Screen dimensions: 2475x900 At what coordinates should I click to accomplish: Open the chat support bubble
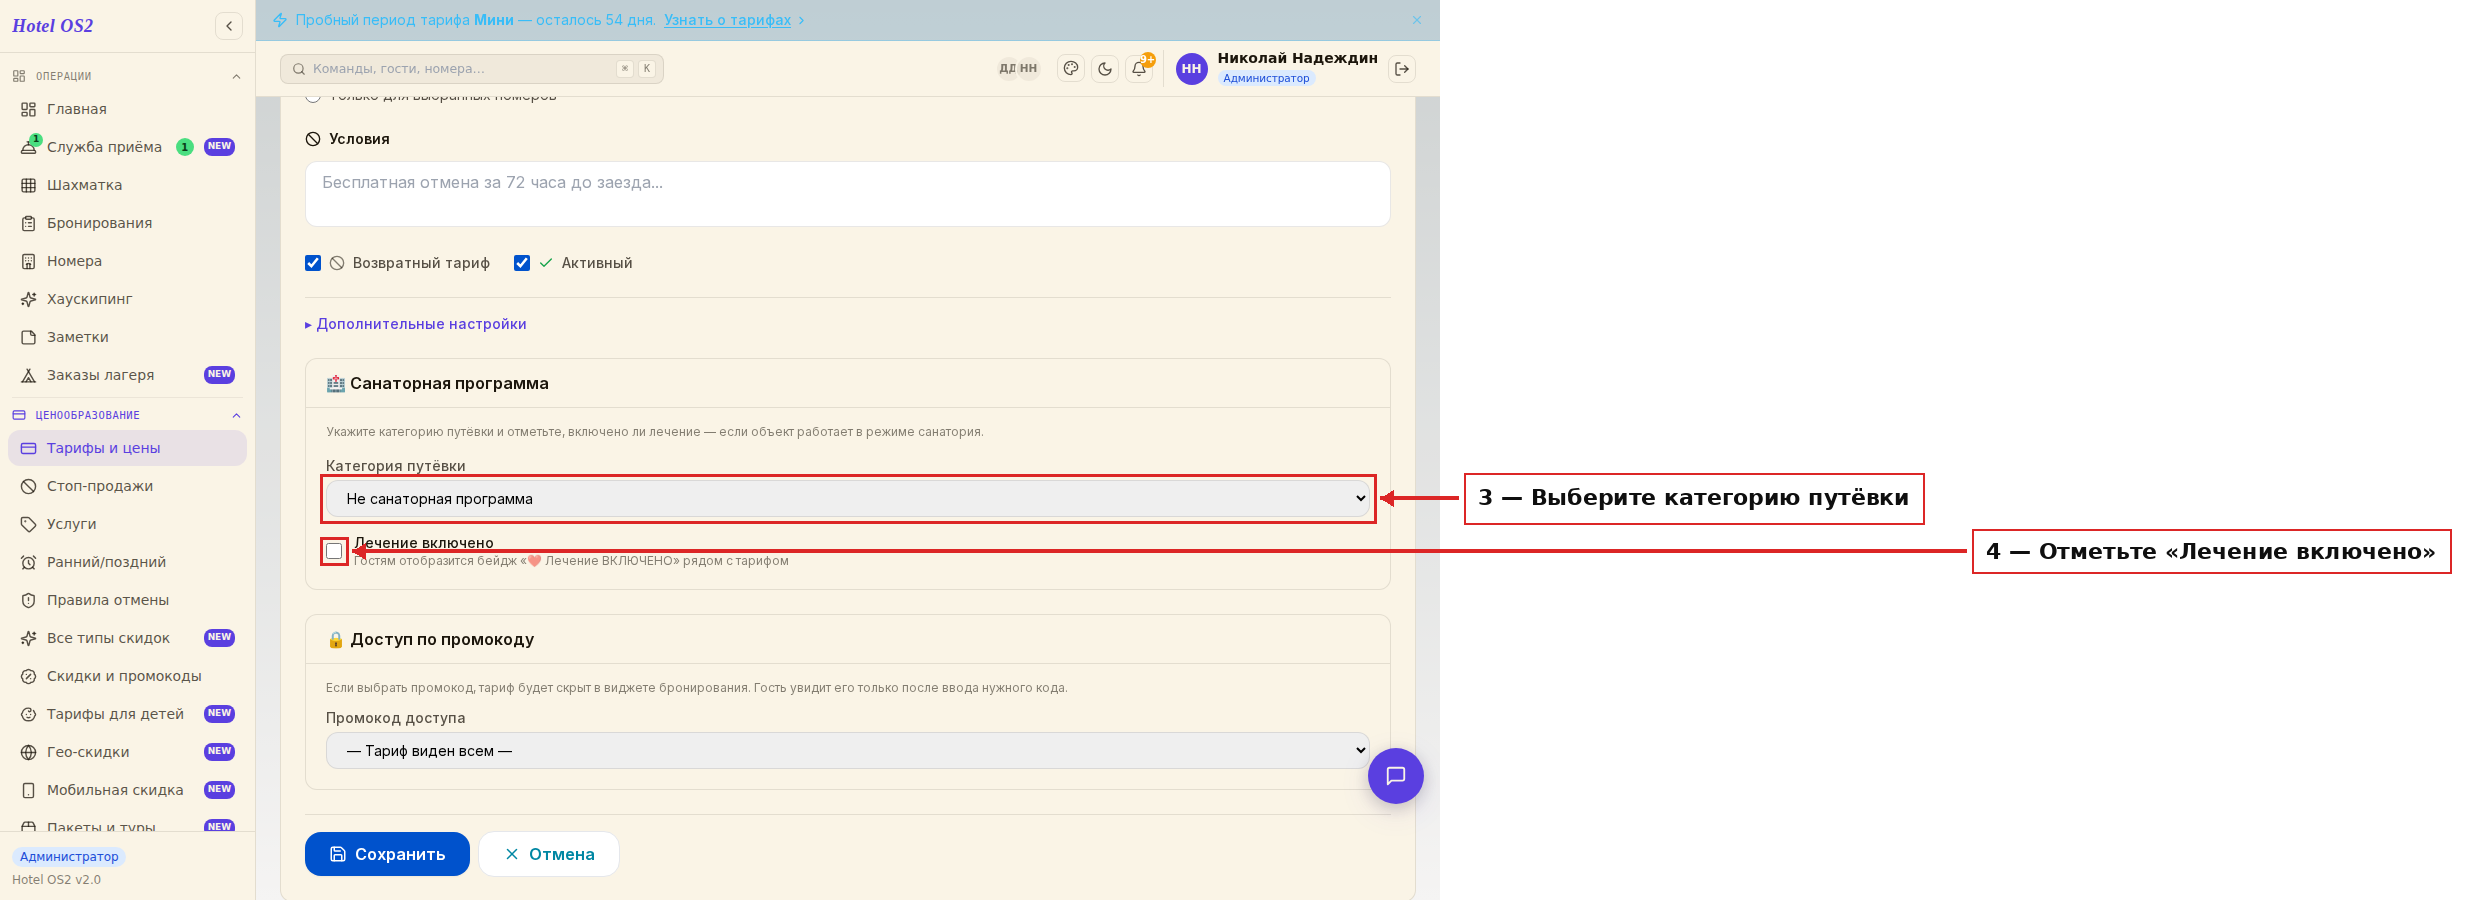tap(1396, 776)
